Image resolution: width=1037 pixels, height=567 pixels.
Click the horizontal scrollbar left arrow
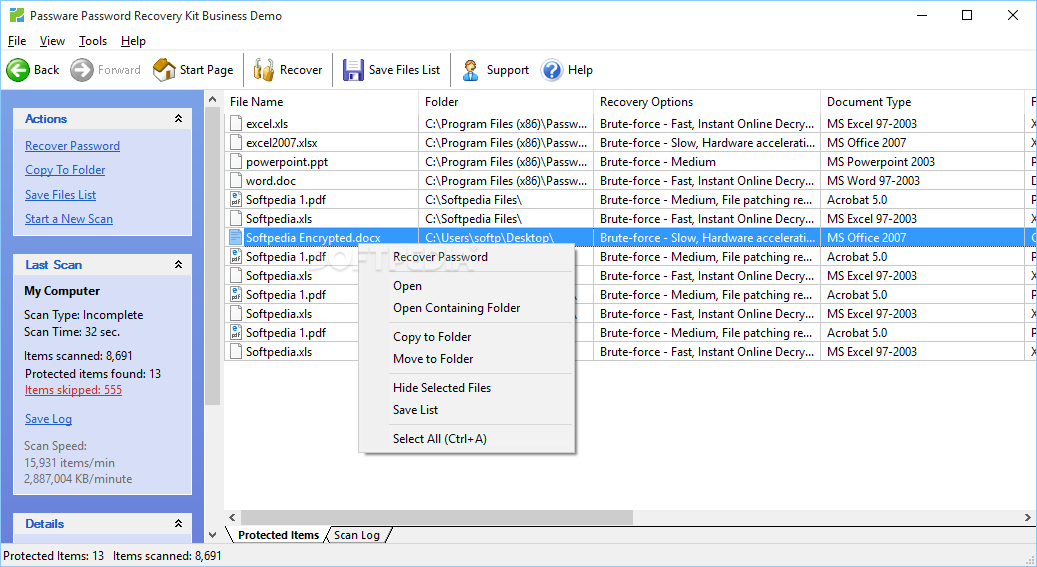(x=232, y=517)
